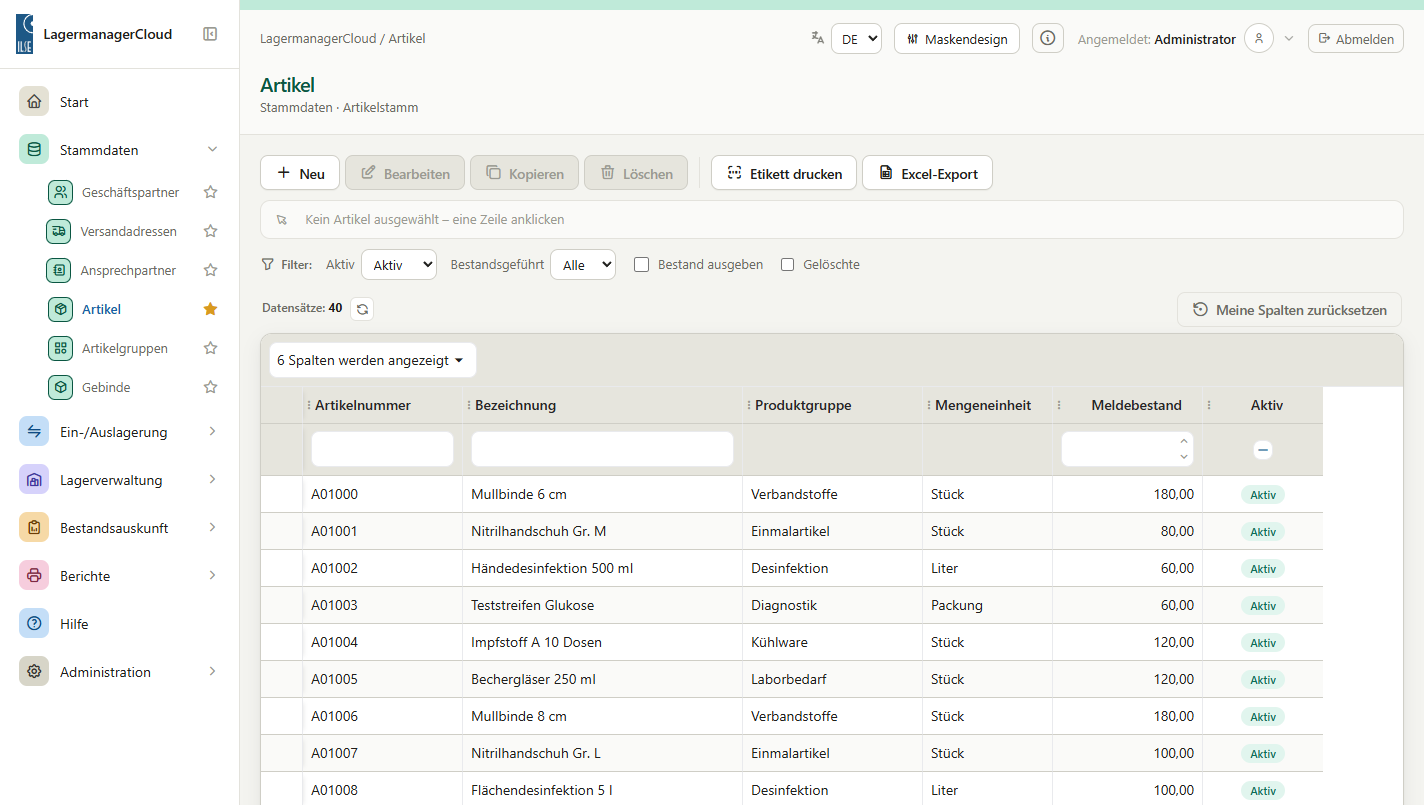Focus the Bezeichnung filter input

click(x=602, y=449)
